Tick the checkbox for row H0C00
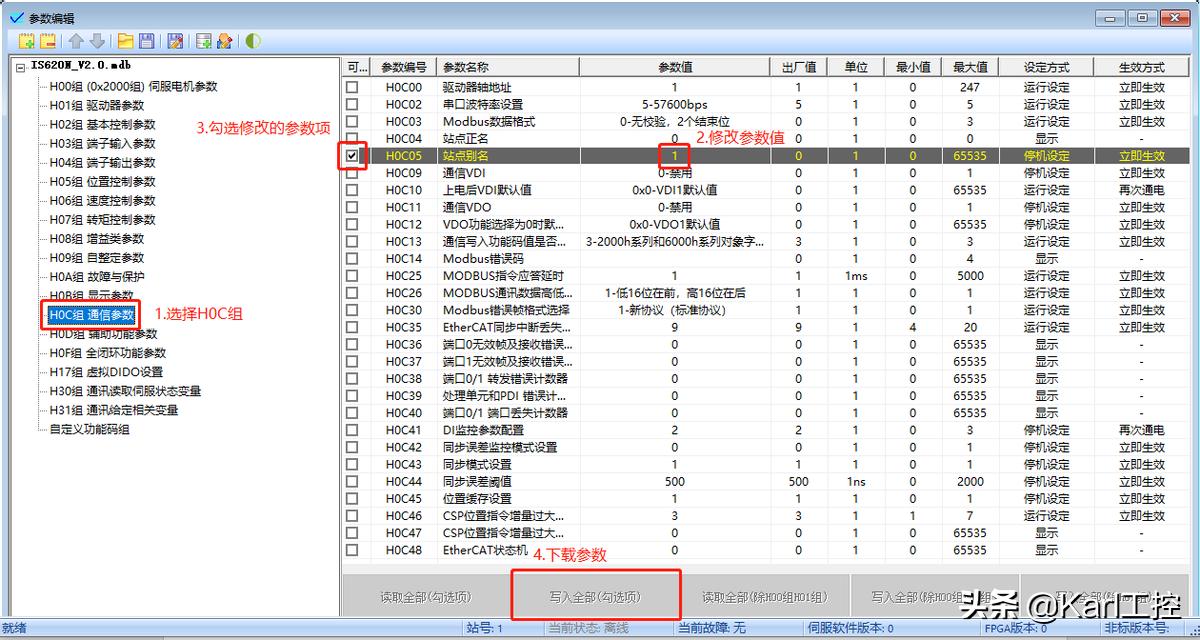The width and height of the screenshot is (1200, 640). pos(352,87)
